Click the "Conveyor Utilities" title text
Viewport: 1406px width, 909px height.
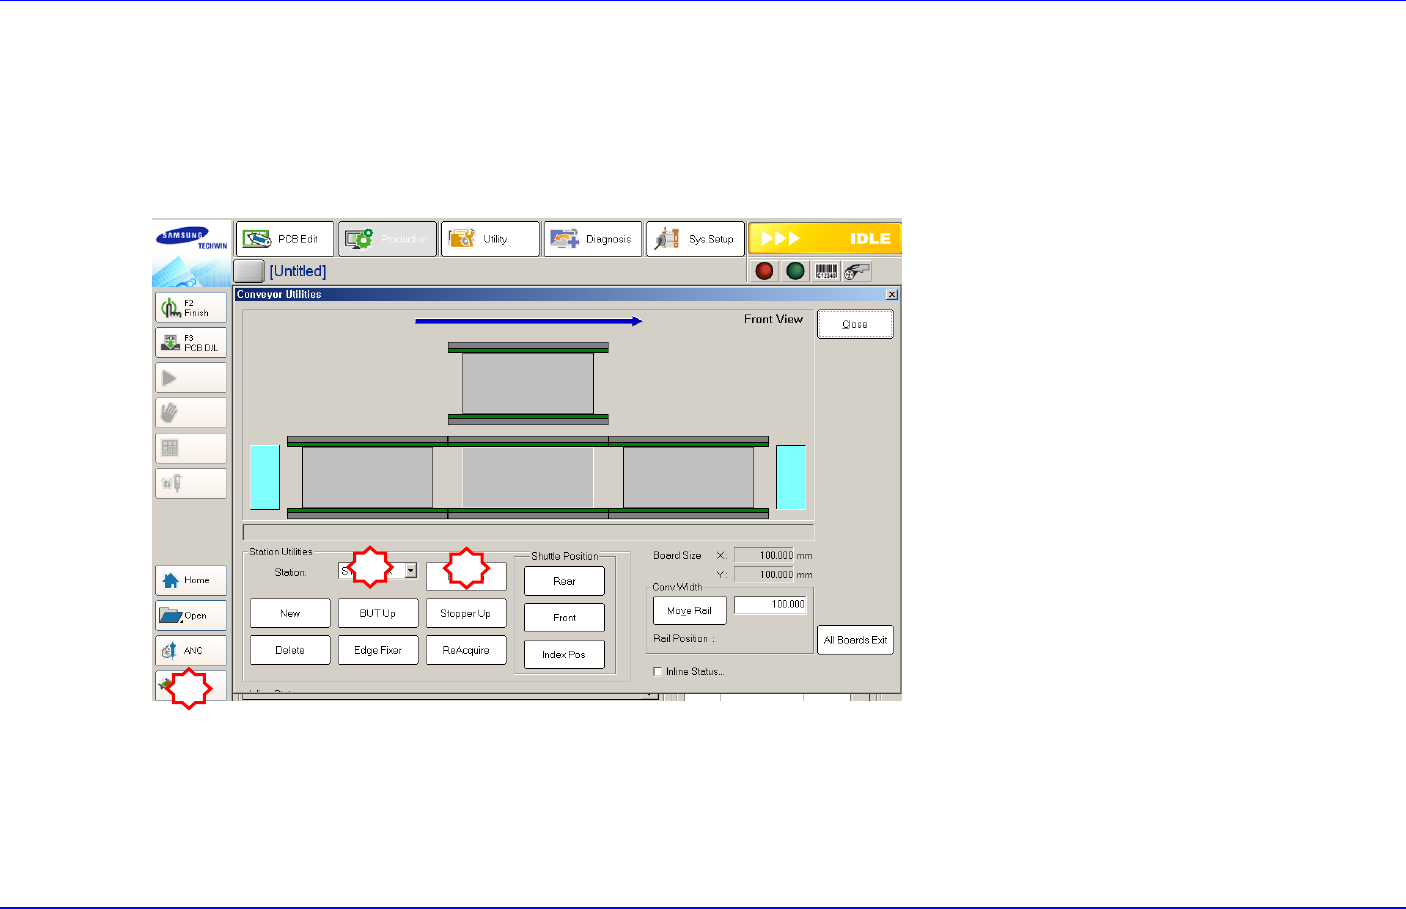[279, 294]
